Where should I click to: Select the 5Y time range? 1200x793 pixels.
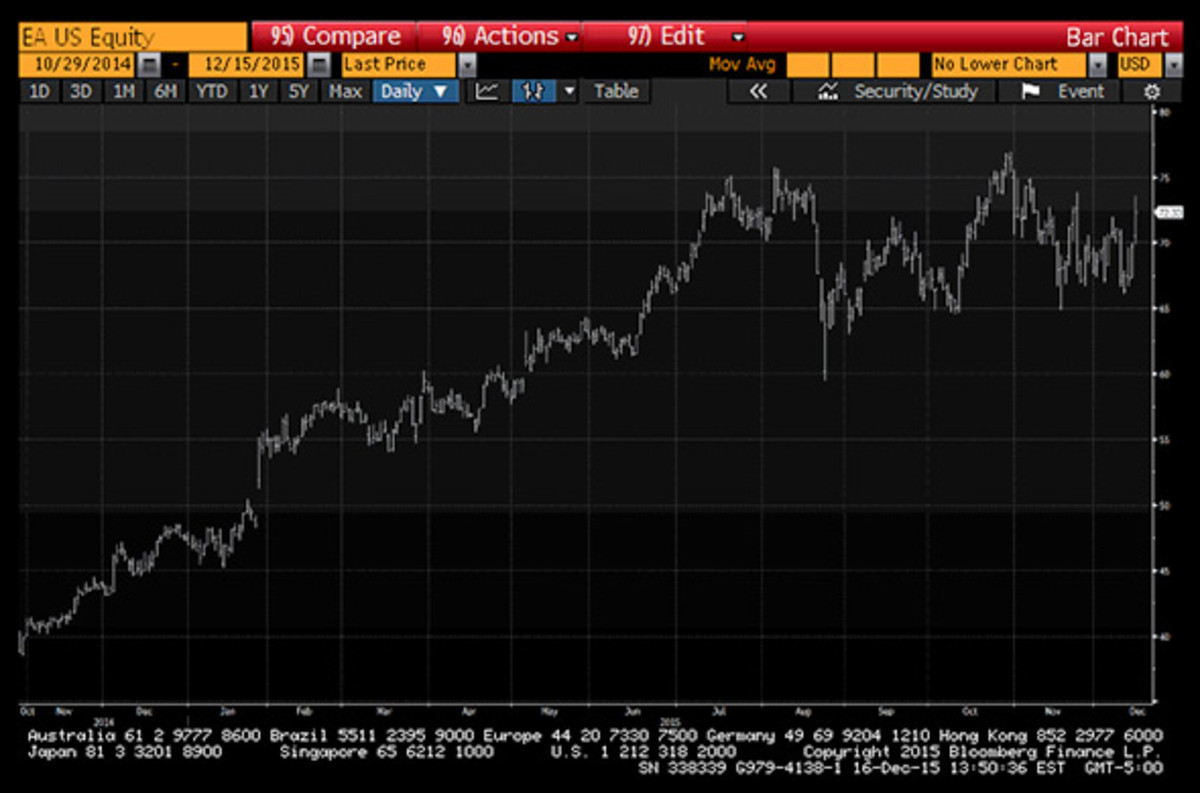tap(299, 91)
